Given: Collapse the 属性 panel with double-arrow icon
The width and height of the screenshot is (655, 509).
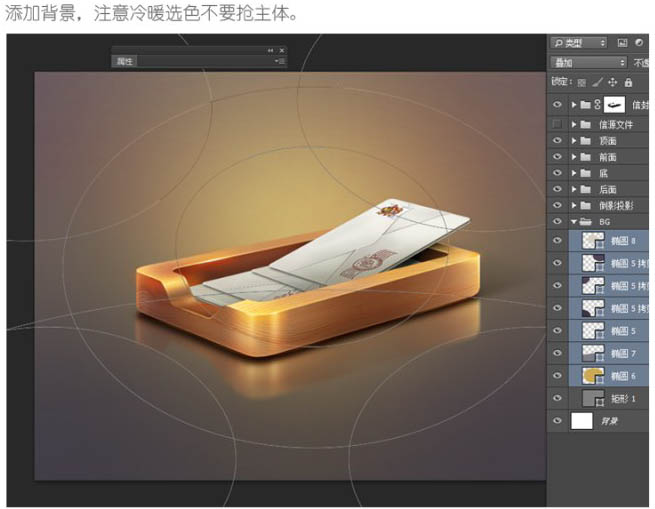Looking at the screenshot, I should [x=270, y=50].
